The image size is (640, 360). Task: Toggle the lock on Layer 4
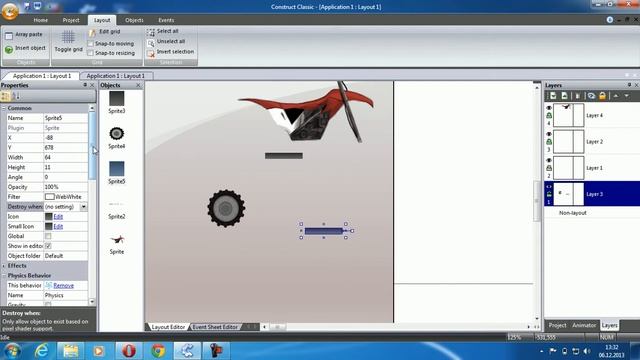point(549,116)
